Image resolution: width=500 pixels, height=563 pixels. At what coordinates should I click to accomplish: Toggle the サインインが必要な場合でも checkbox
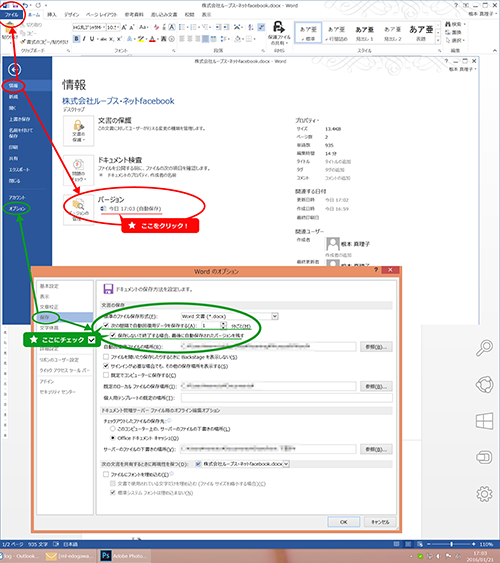[x=106, y=366]
